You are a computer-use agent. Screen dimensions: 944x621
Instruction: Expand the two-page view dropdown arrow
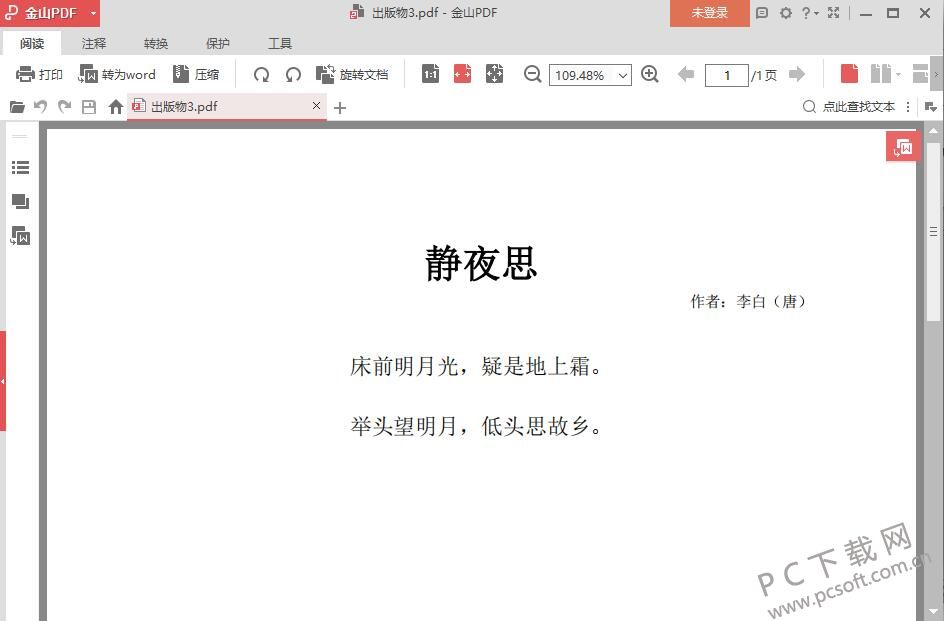[x=898, y=74]
